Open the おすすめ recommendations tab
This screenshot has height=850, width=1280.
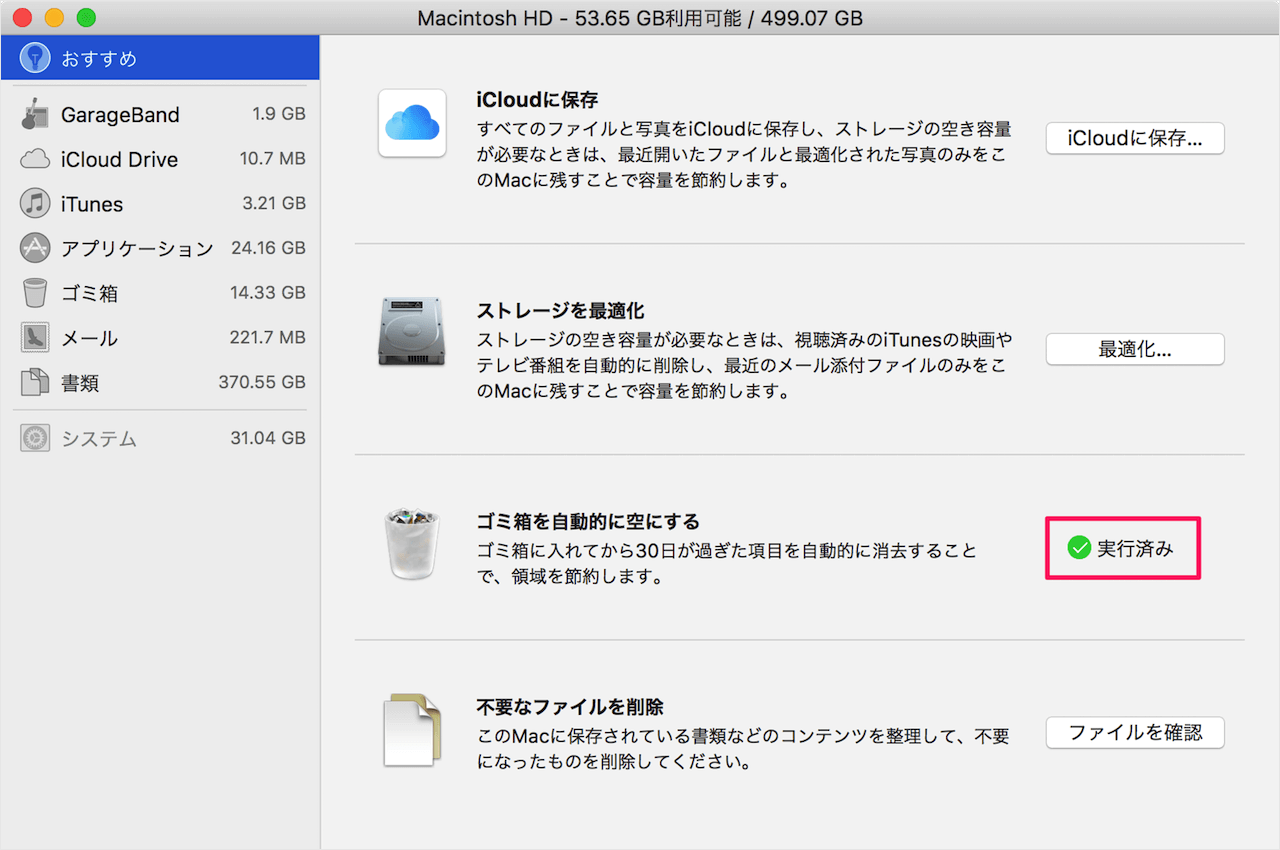coord(160,58)
